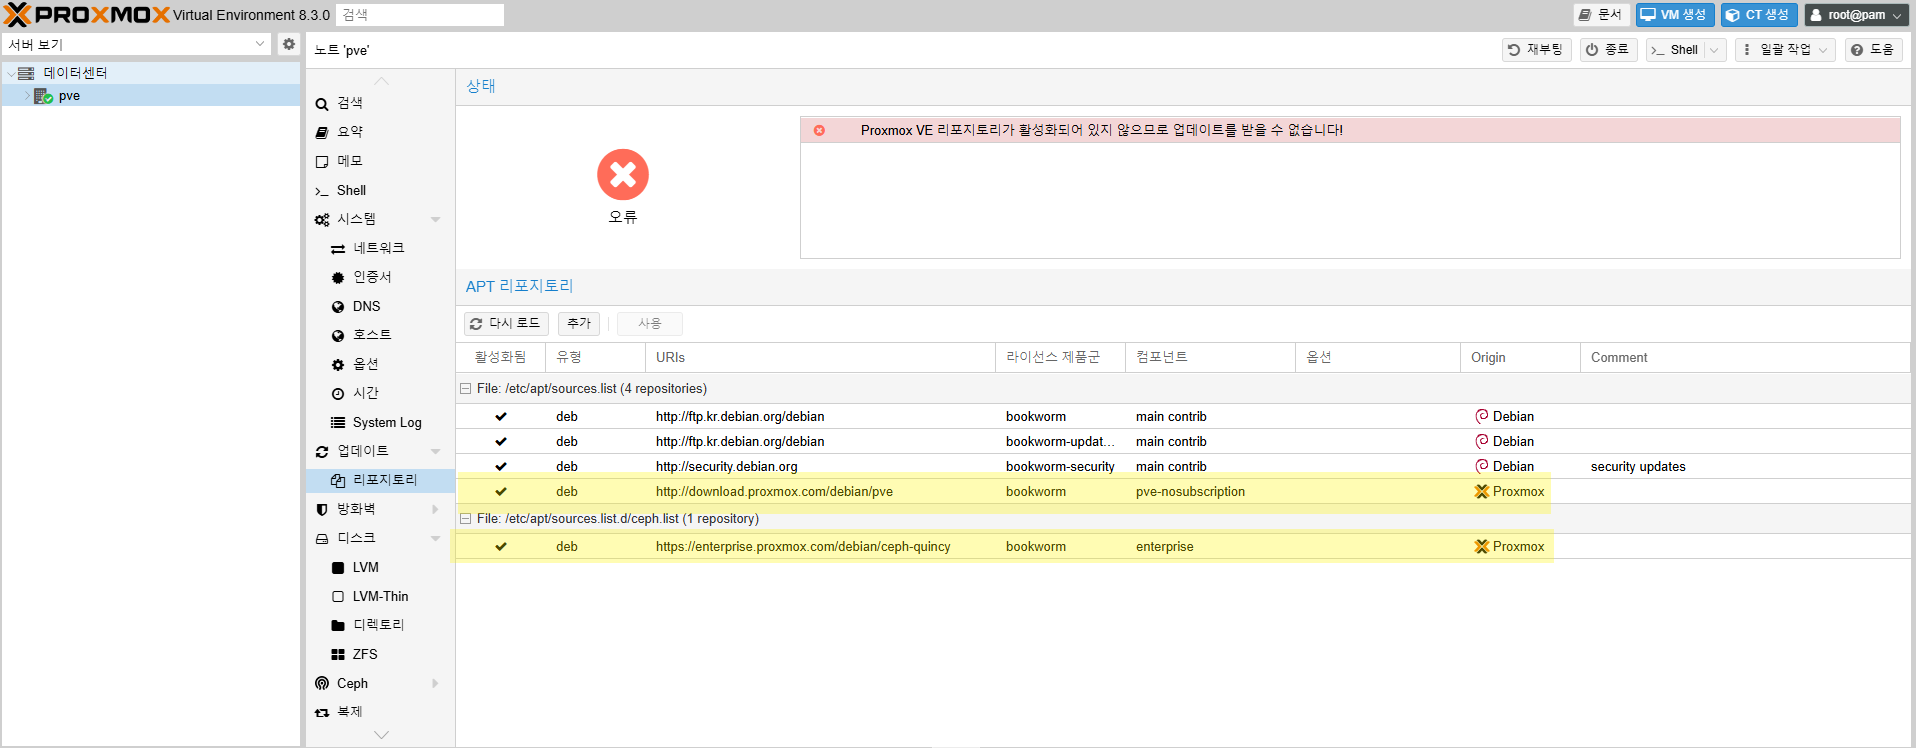Open the 메모 menu item
Screen dimensions: 1916x748
coord(380,161)
